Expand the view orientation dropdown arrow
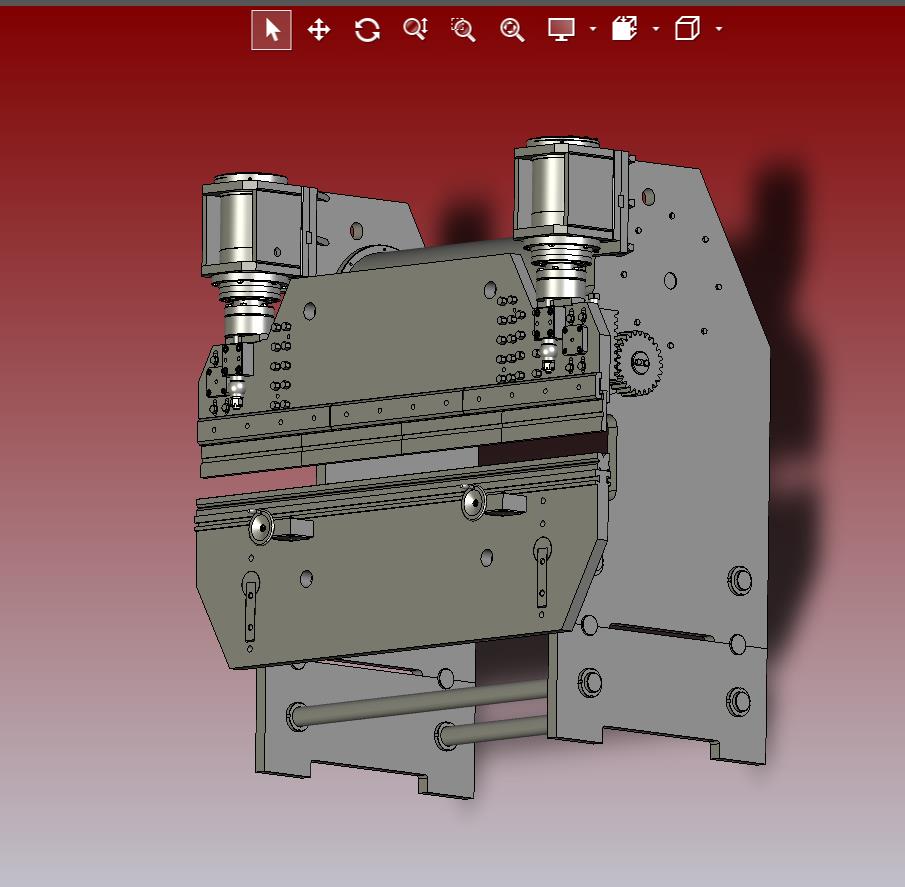The image size is (905, 887). pos(719,28)
